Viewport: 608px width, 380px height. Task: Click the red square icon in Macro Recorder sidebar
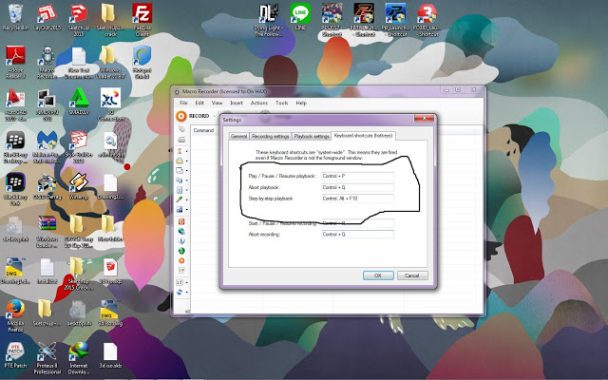pyautogui.click(x=181, y=221)
